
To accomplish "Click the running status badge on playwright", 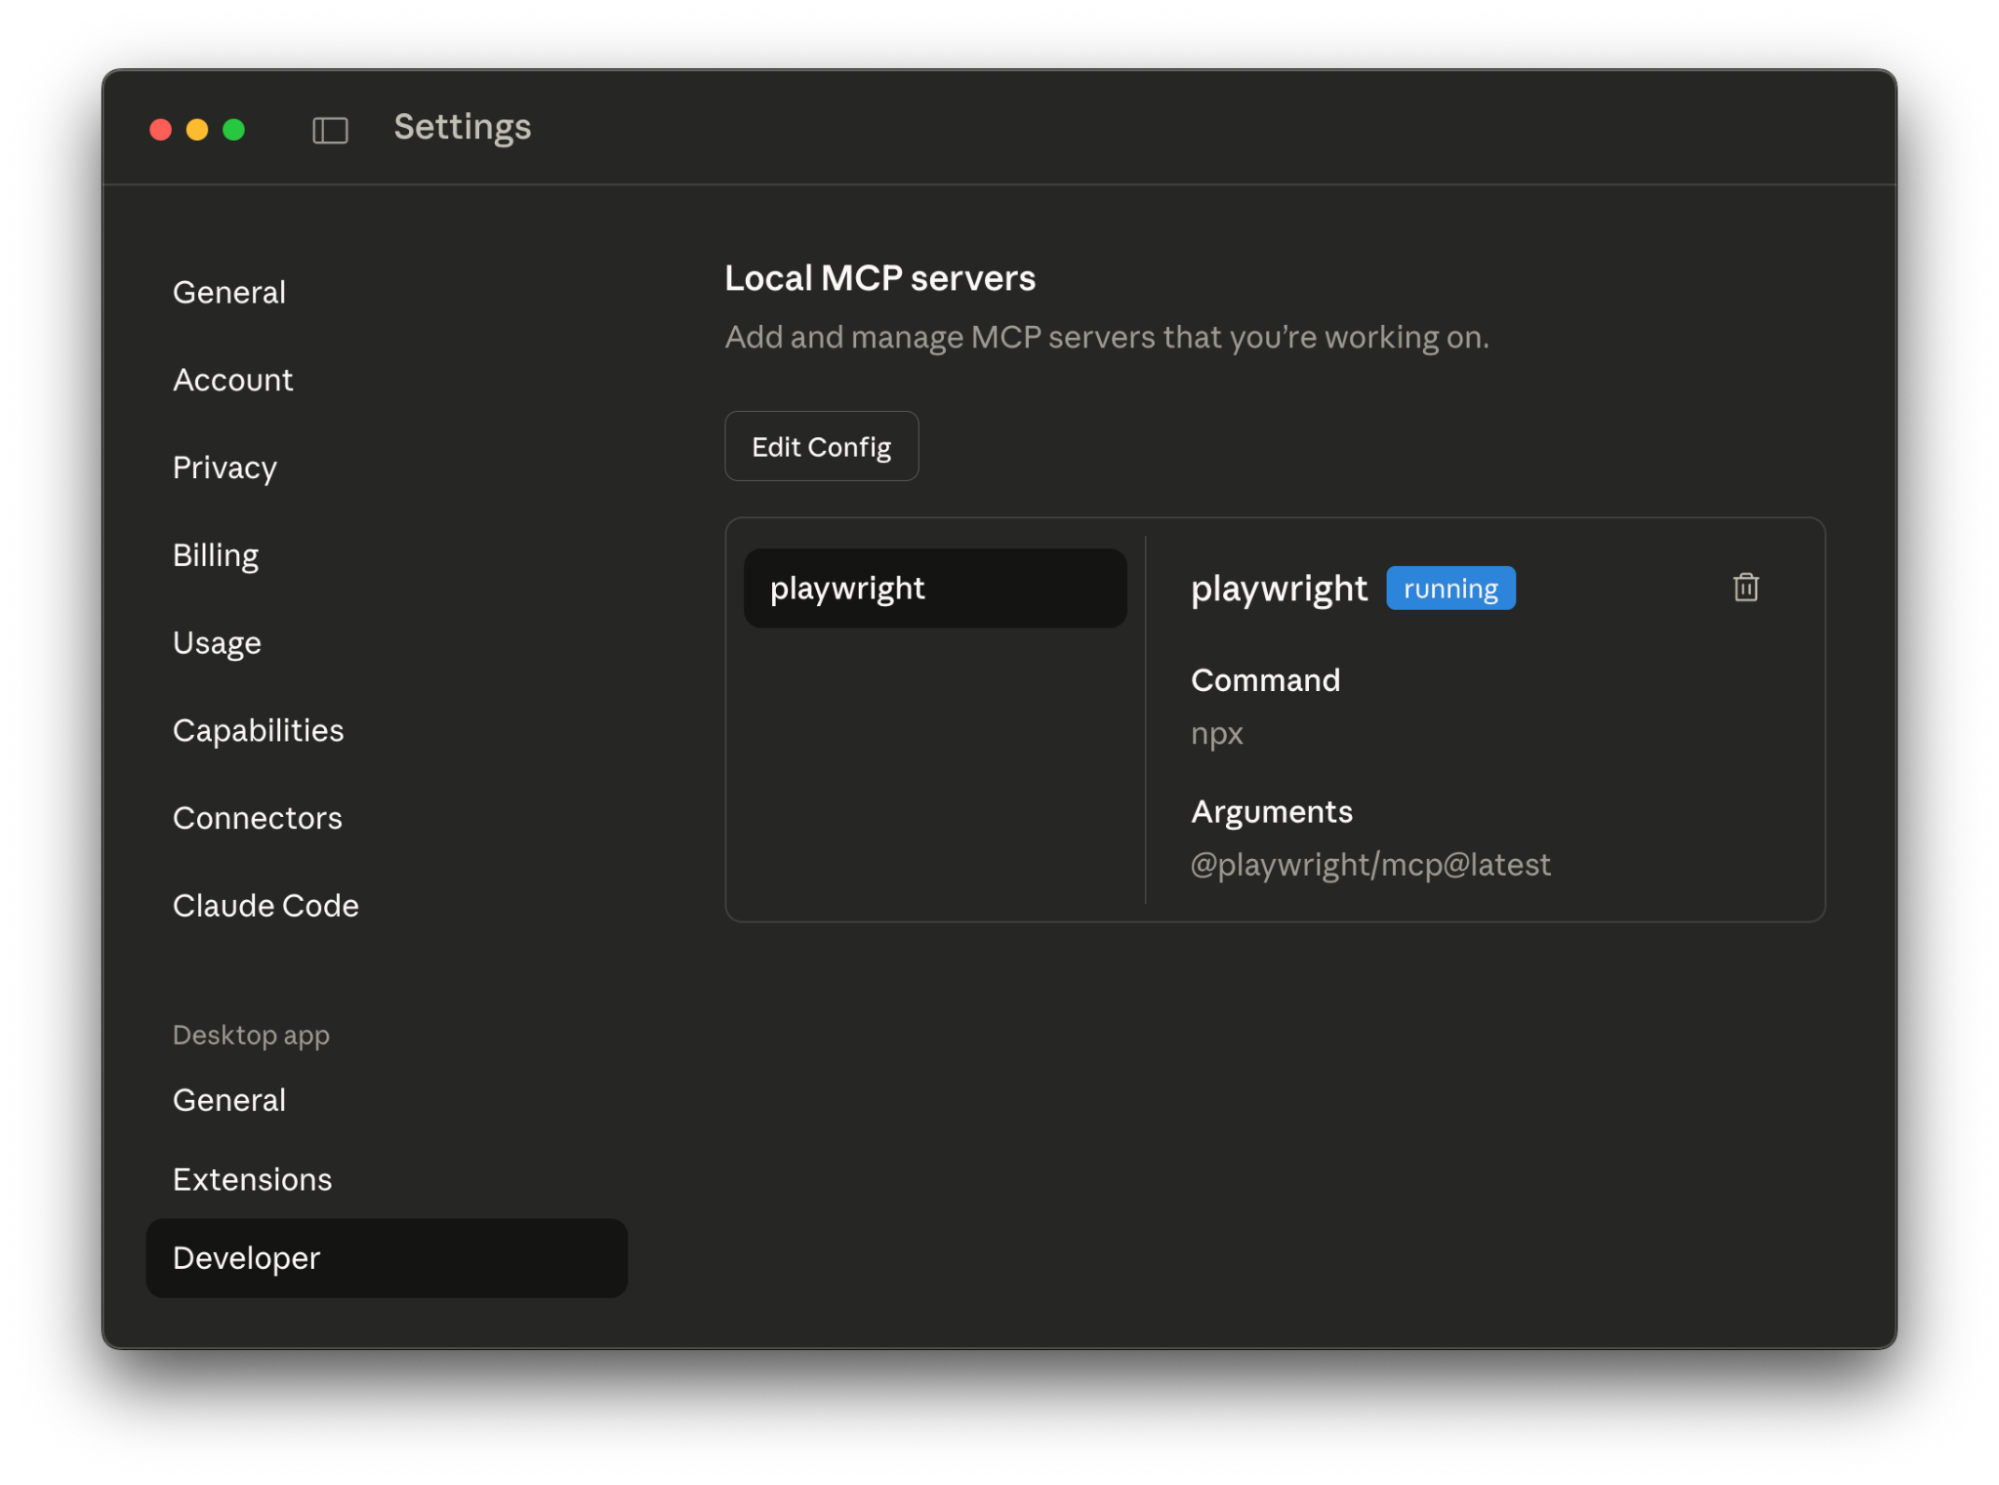I will point(1450,588).
